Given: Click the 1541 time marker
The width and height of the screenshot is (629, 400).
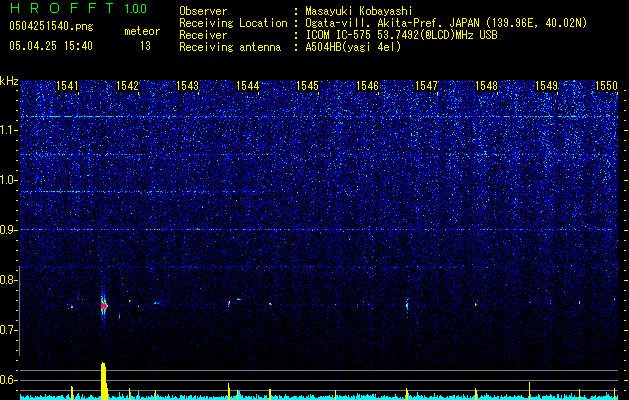Looking at the screenshot, I should click(67, 86).
